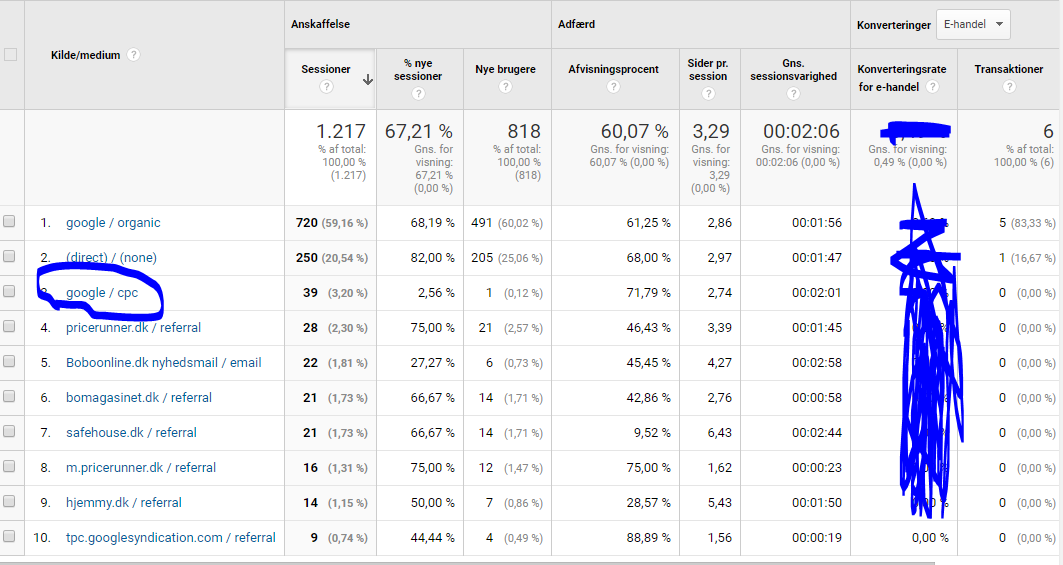Click help icon under Sider pr. session

[x=708, y=94]
